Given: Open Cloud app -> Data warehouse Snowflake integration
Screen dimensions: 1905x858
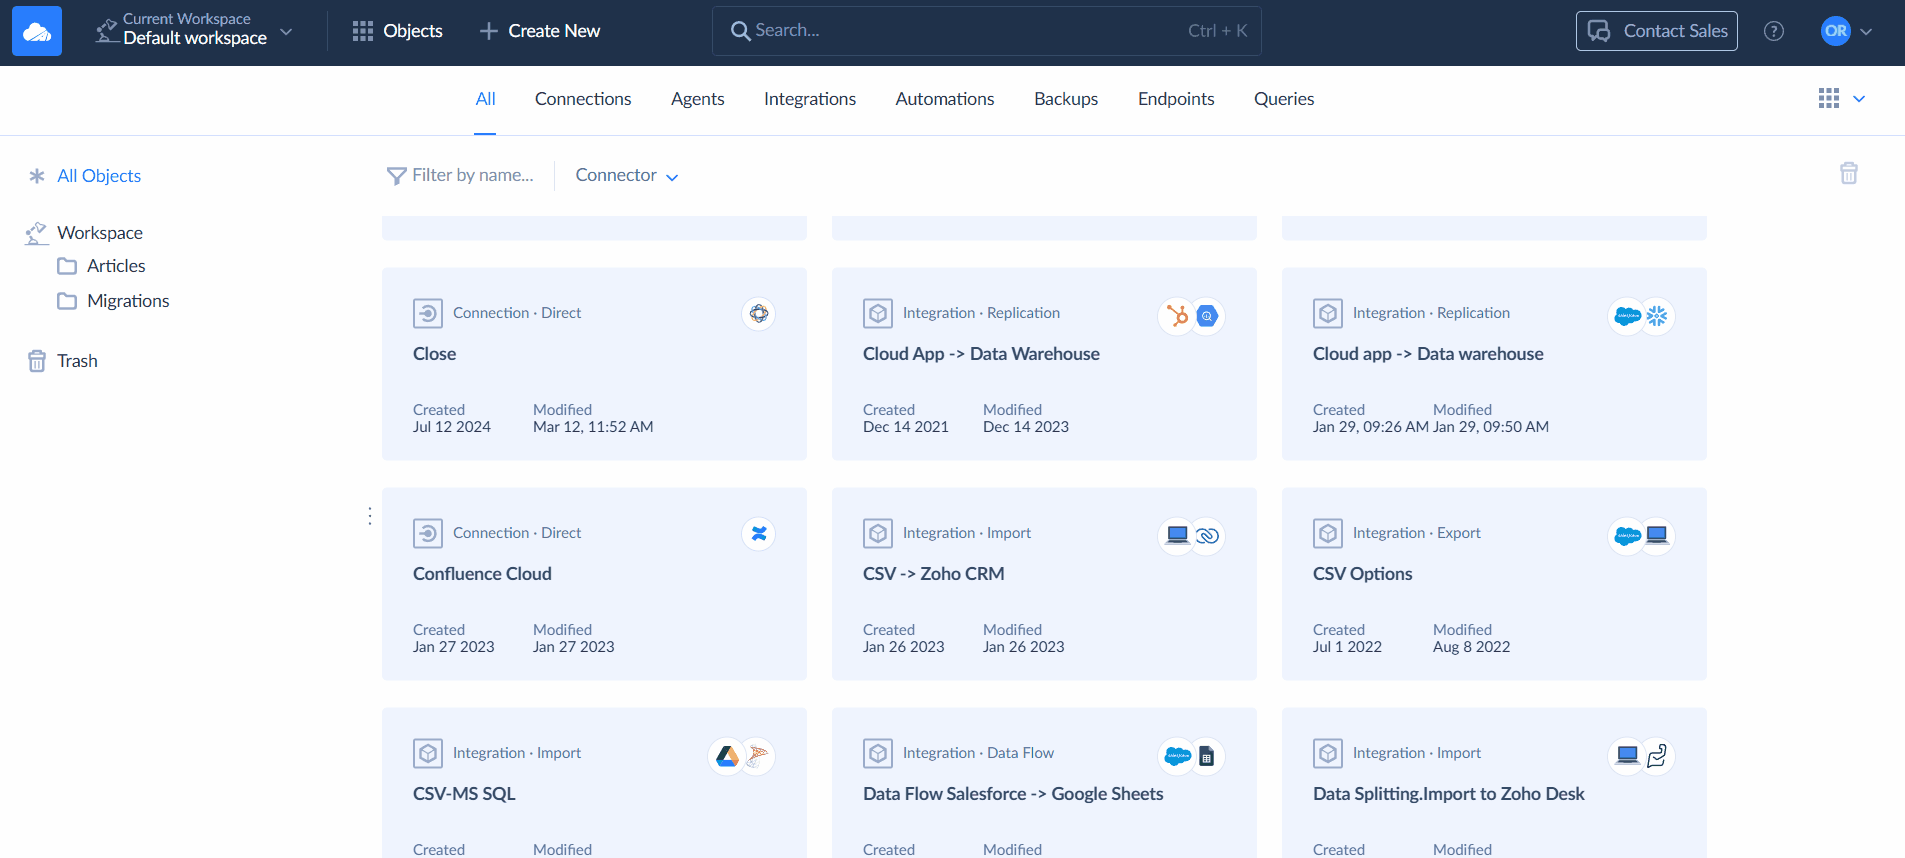Looking at the screenshot, I should pyautogui.click(x=1428, y=354).
